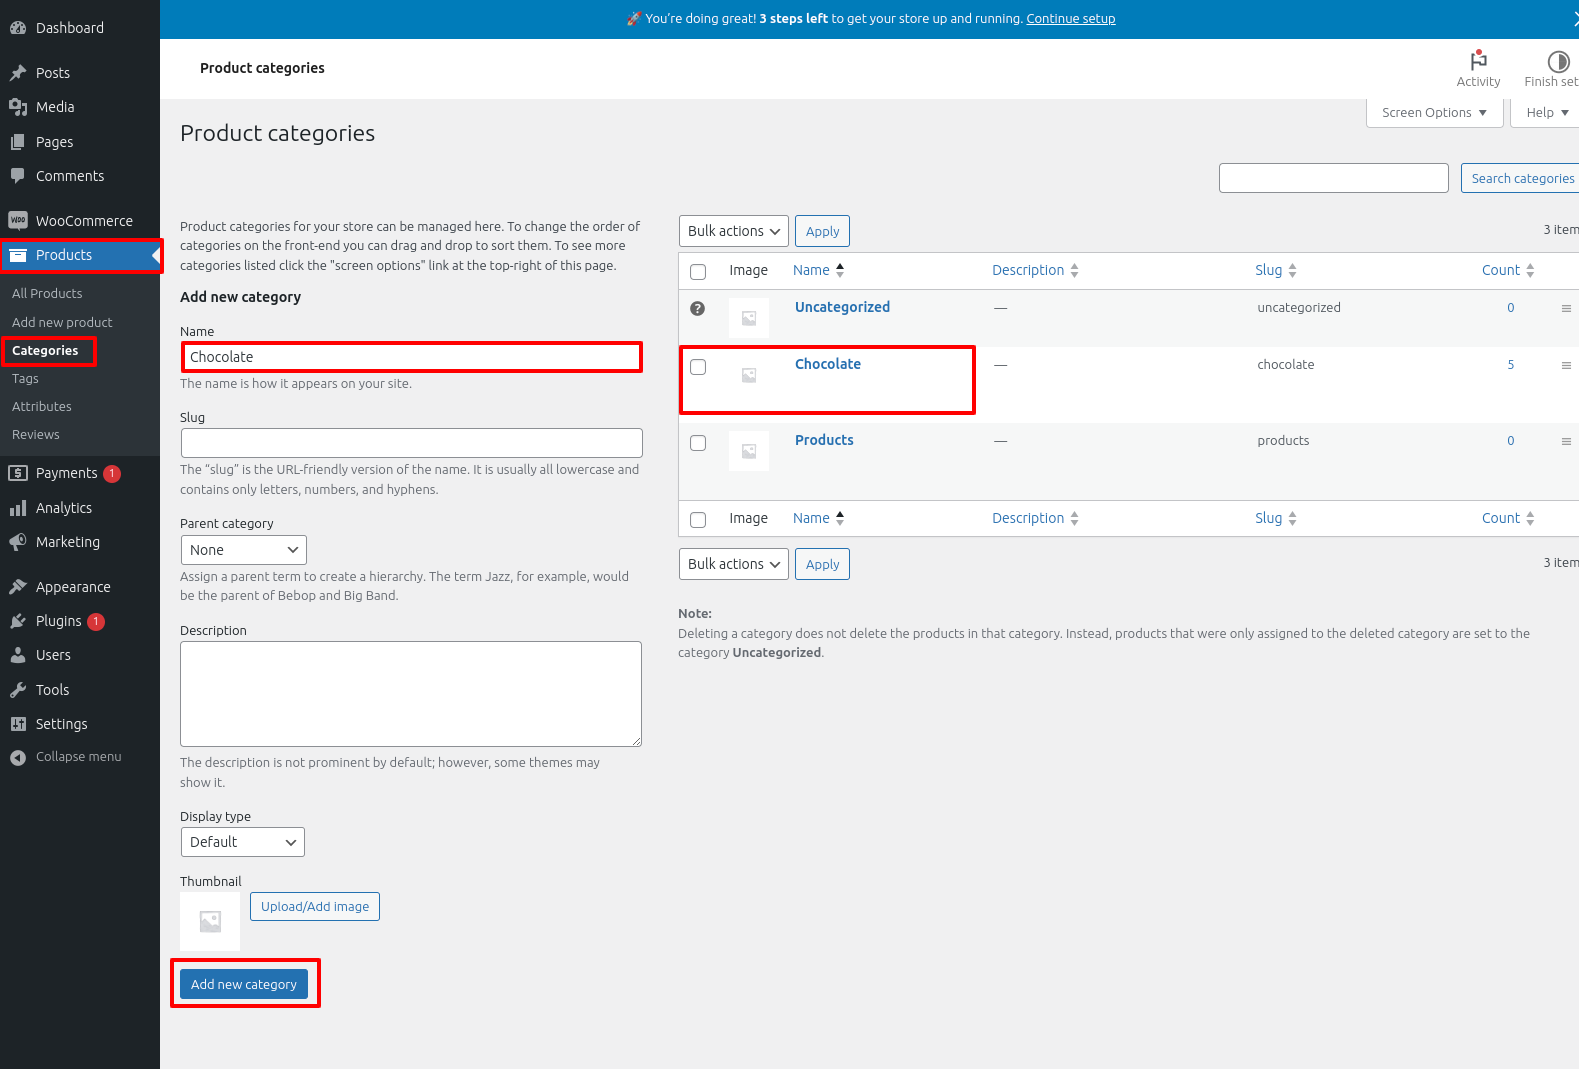This screenshot has width=1579, height=1069.
Task: Open Tags in the Products submenu
Action: 25,379
